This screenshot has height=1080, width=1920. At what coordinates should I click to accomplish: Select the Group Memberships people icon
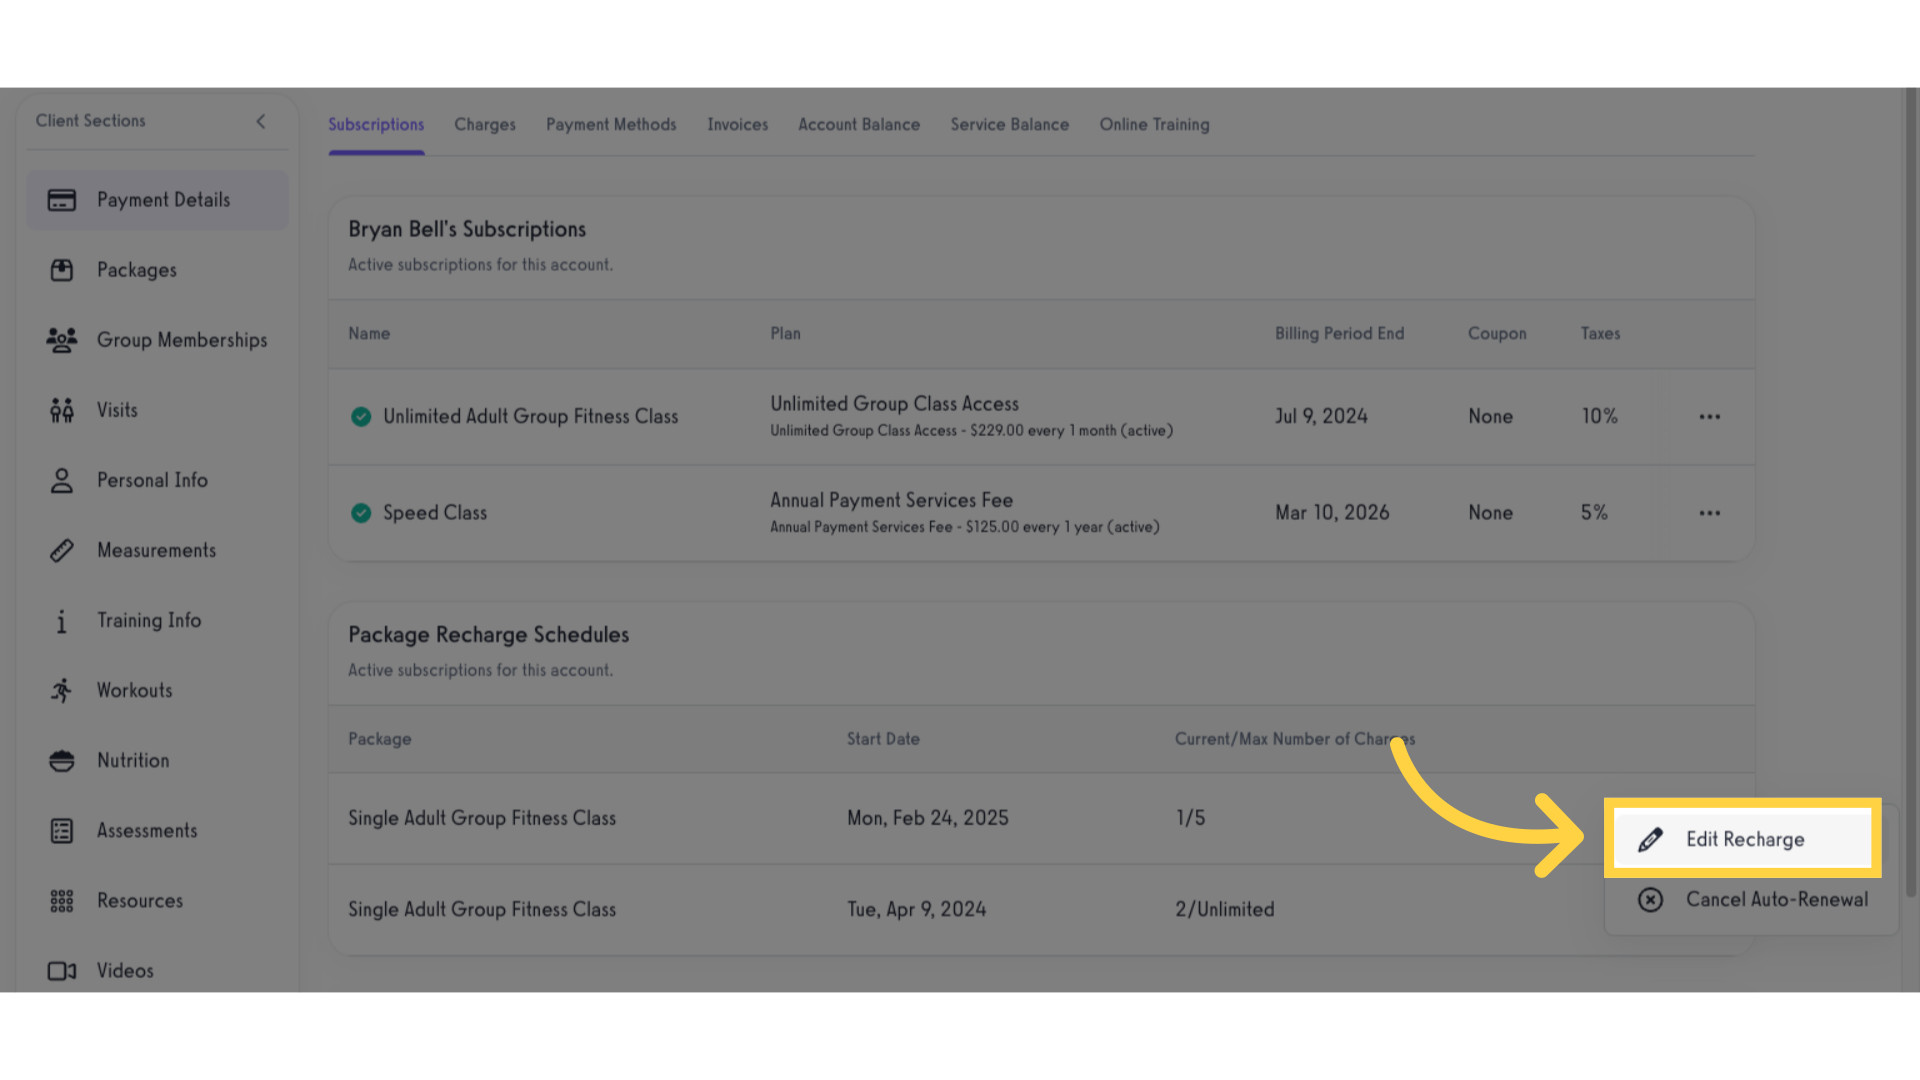coord(62,340)
